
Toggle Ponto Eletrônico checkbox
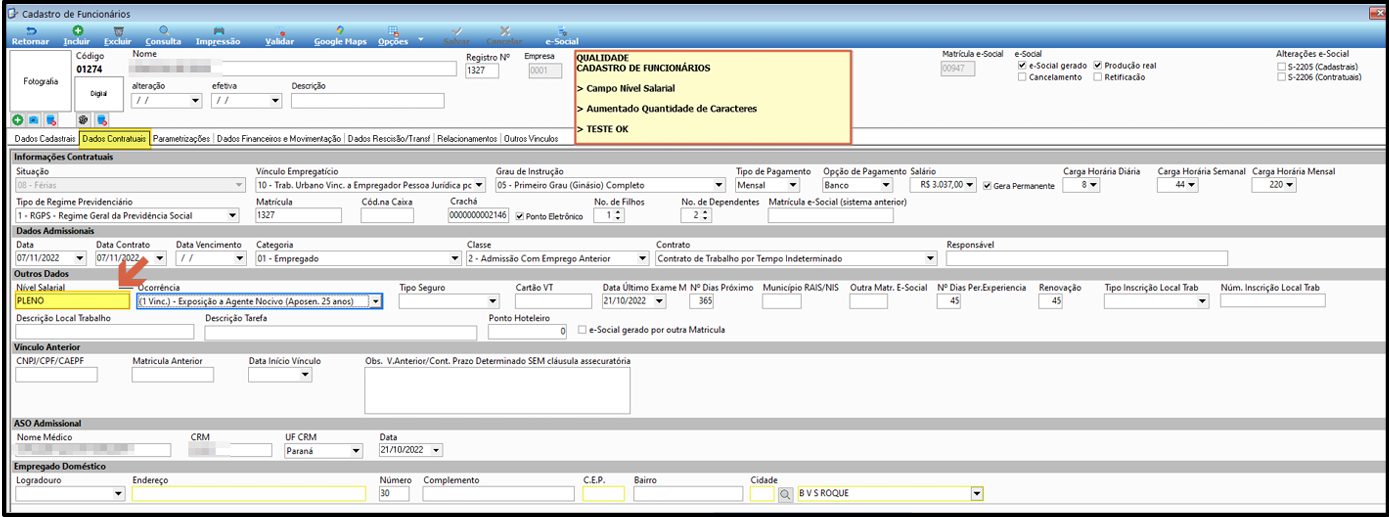click(519, 216)
